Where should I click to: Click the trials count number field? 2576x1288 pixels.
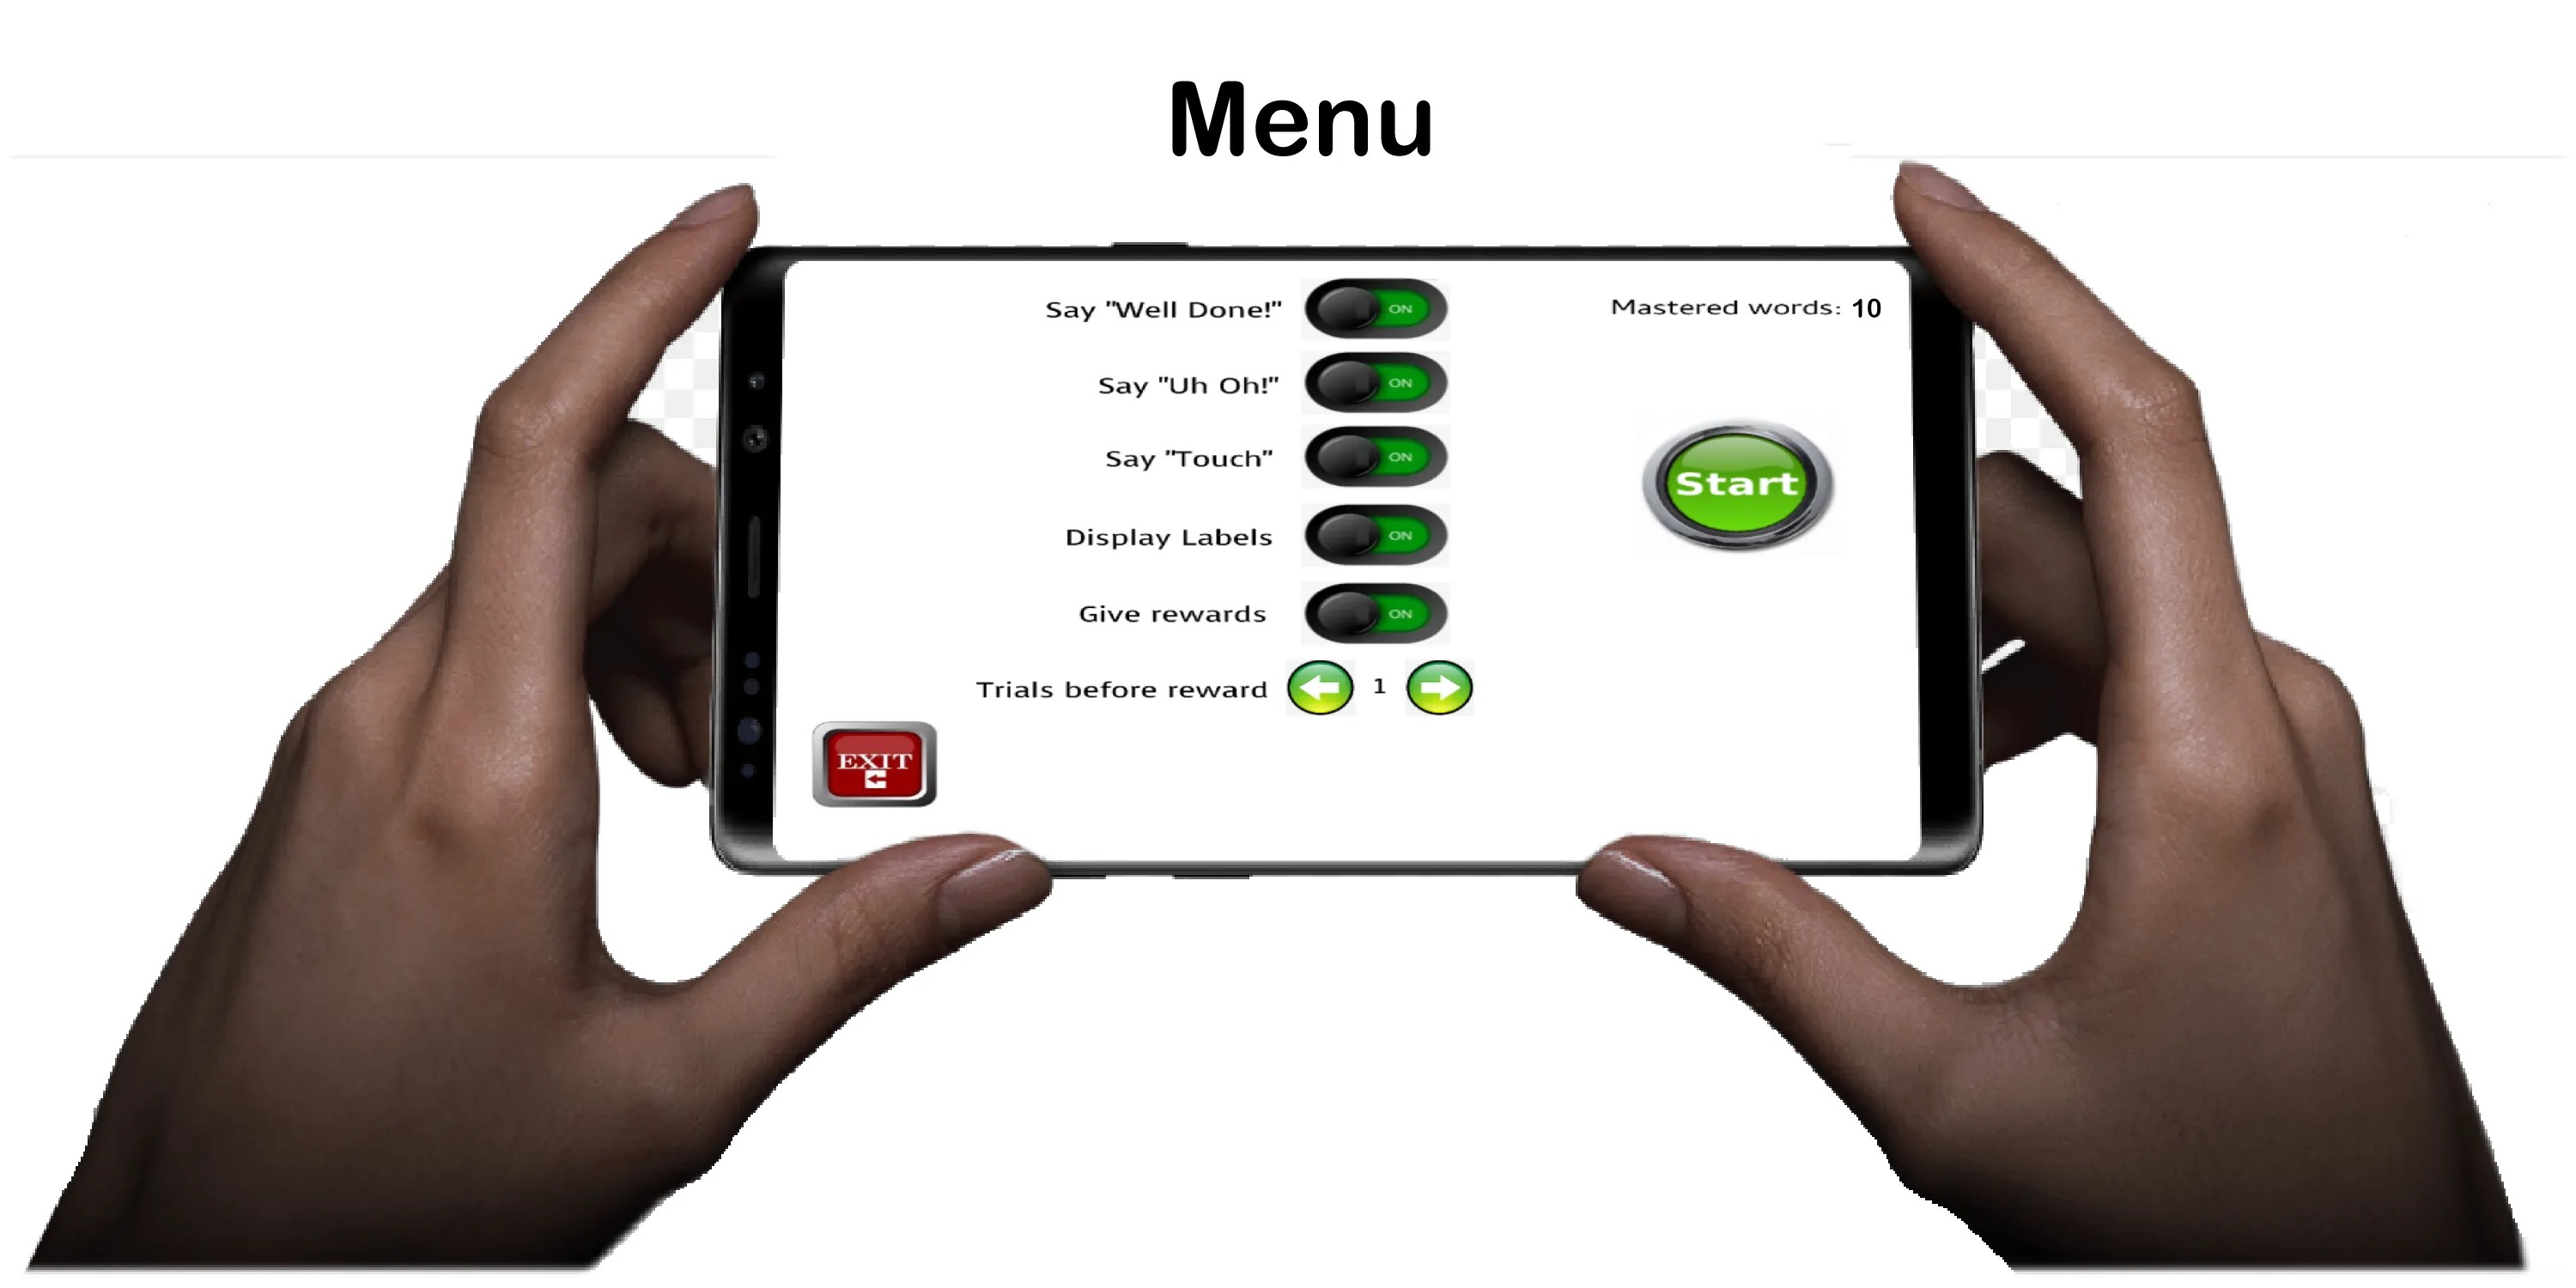coord(1380,687)
